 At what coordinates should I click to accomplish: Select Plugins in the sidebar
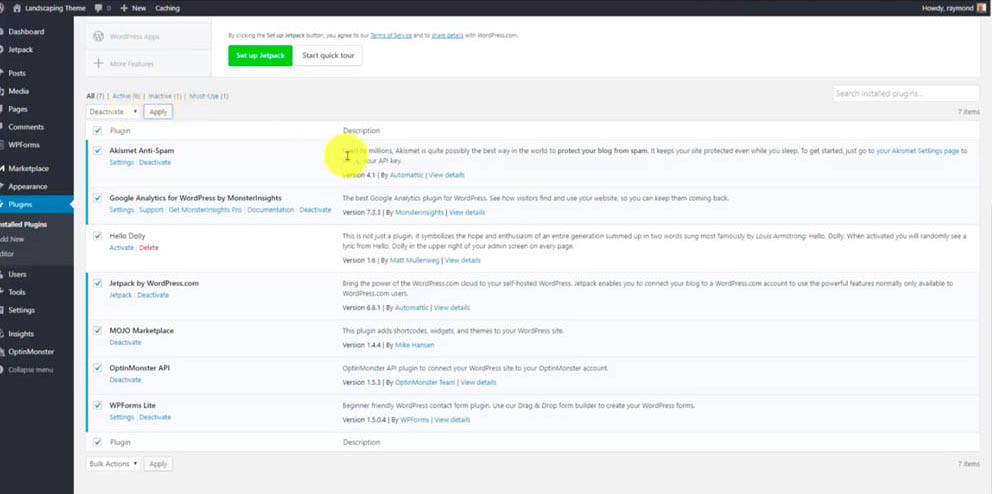point(20,204)
